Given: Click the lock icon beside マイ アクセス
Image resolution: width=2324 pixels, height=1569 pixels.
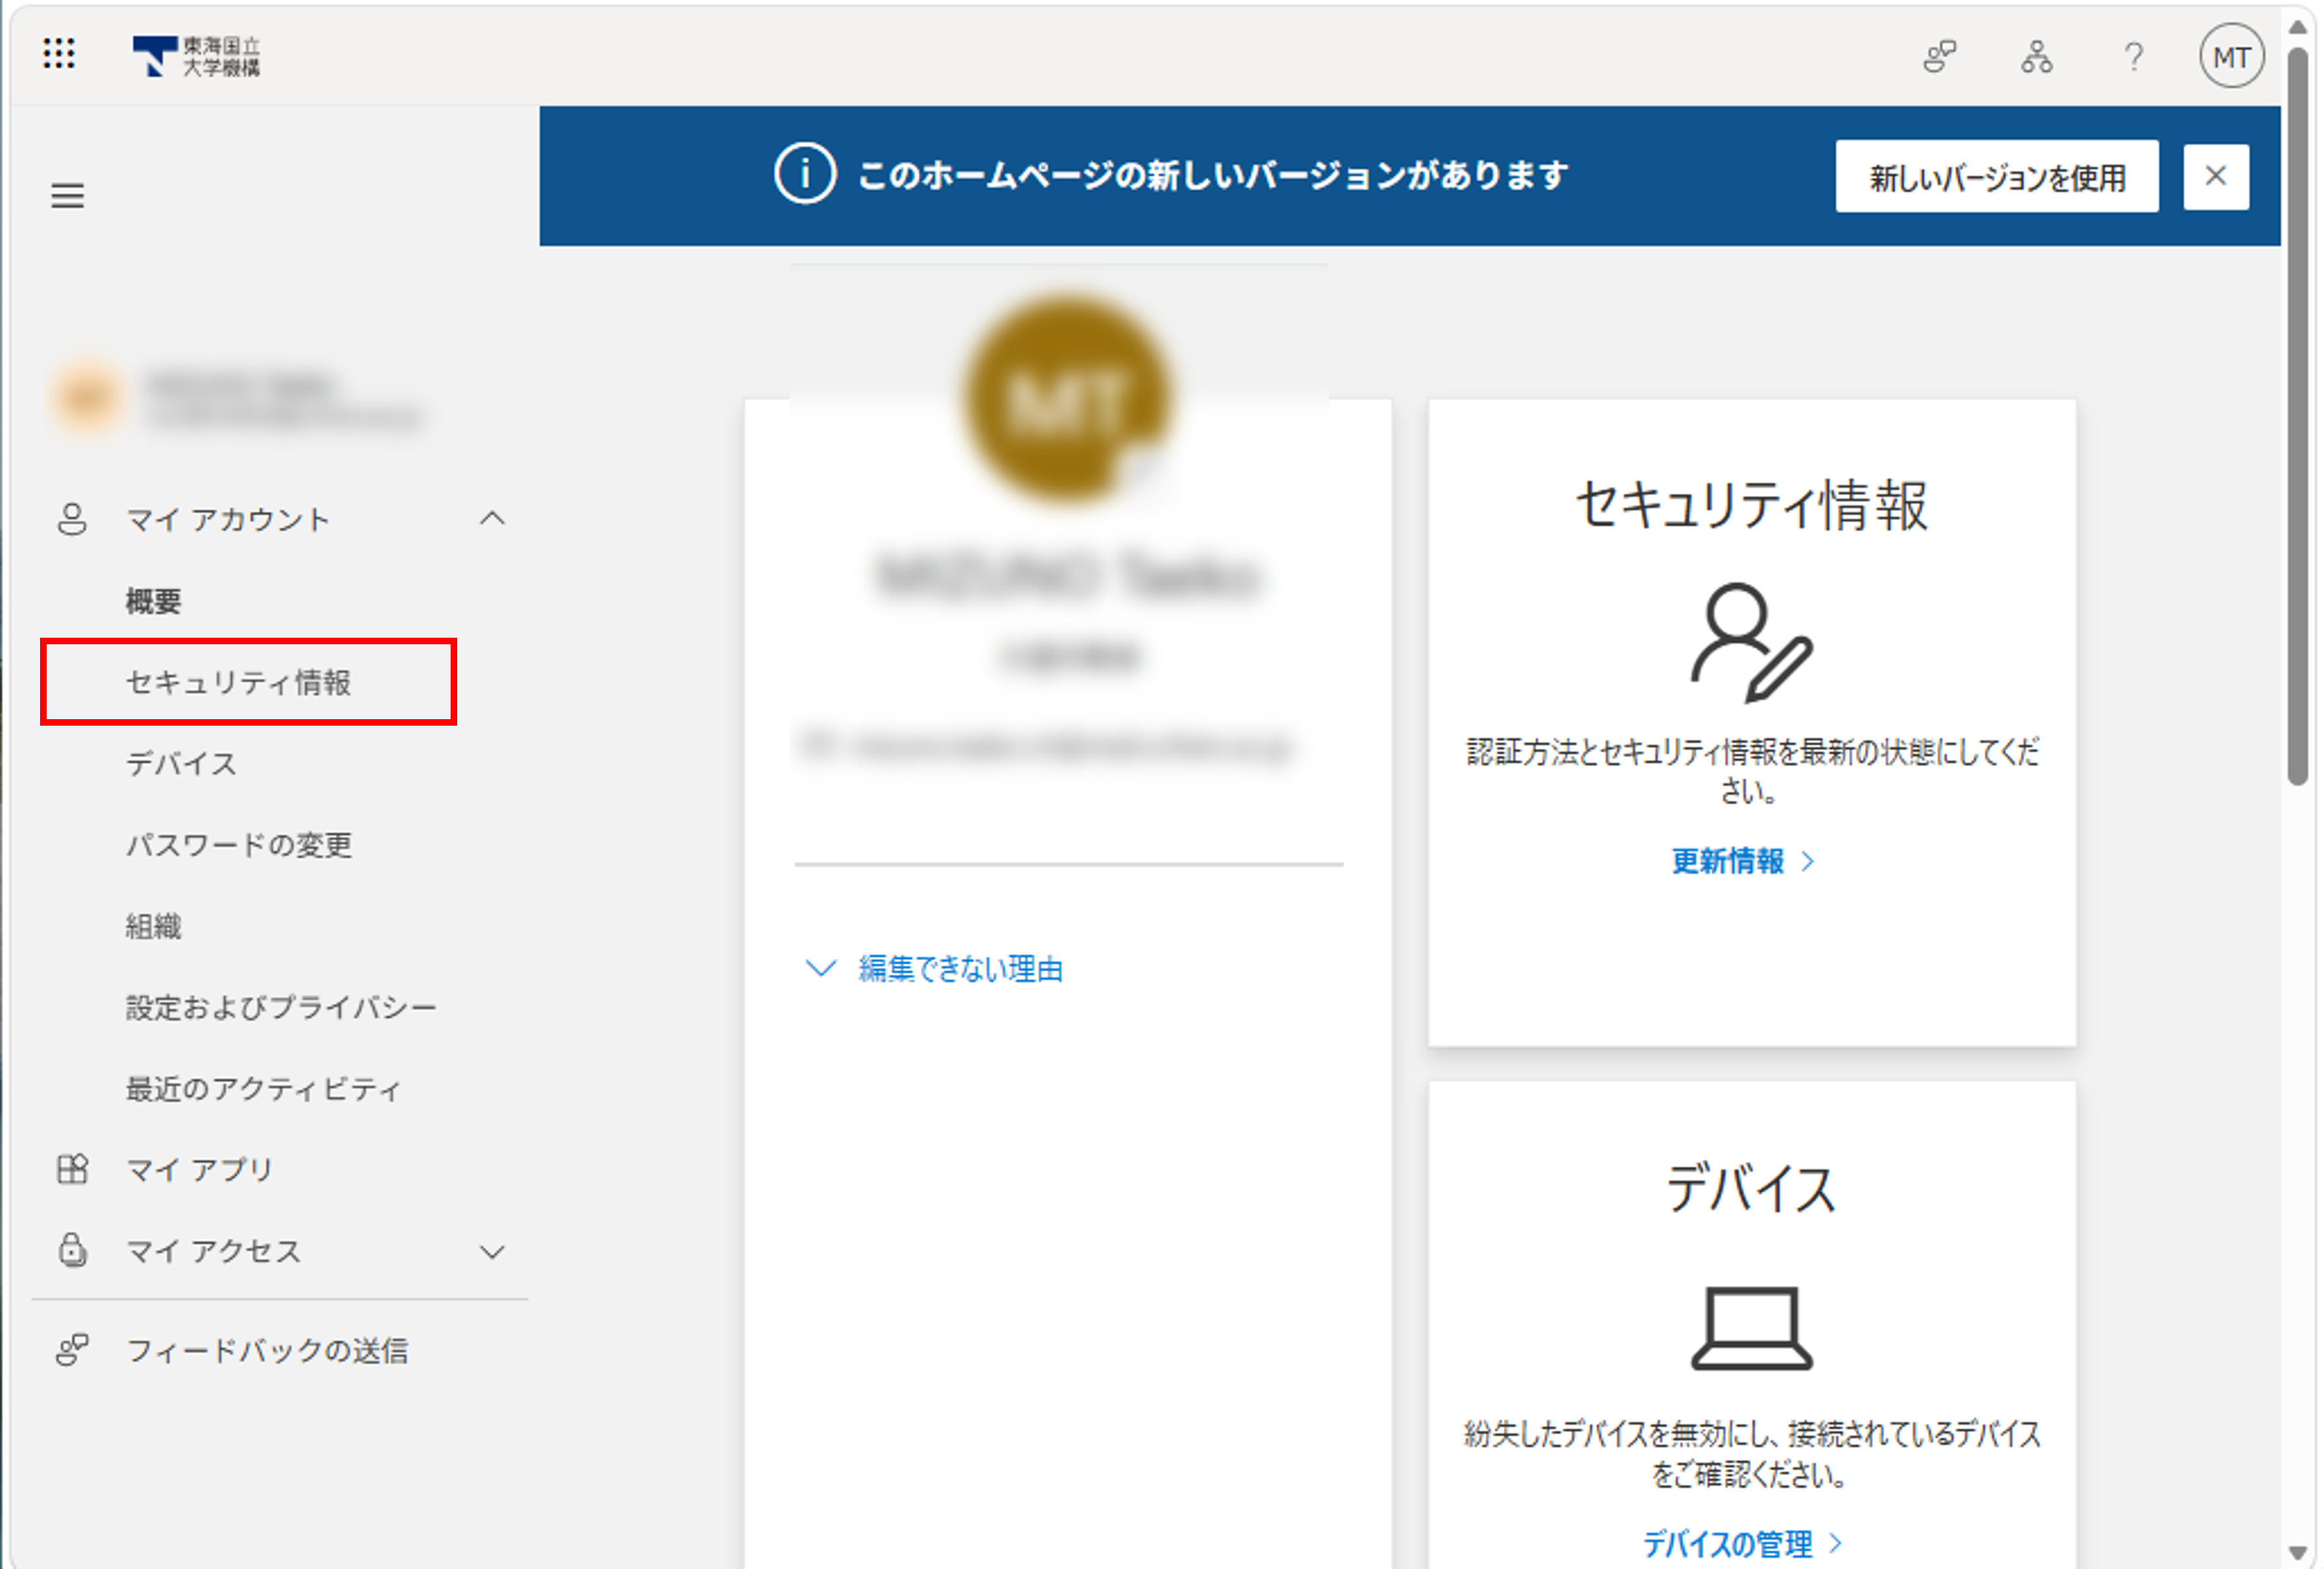Looking at the screenshot, I should point(72,1250).
